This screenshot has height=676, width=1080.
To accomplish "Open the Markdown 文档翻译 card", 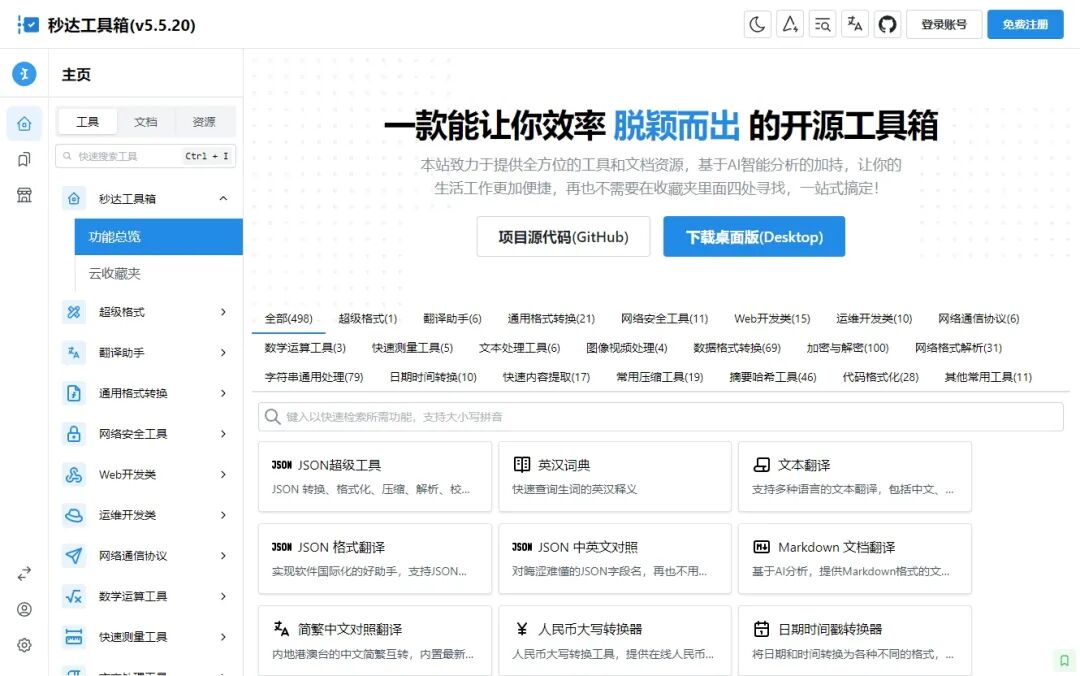I will point(855,558).
